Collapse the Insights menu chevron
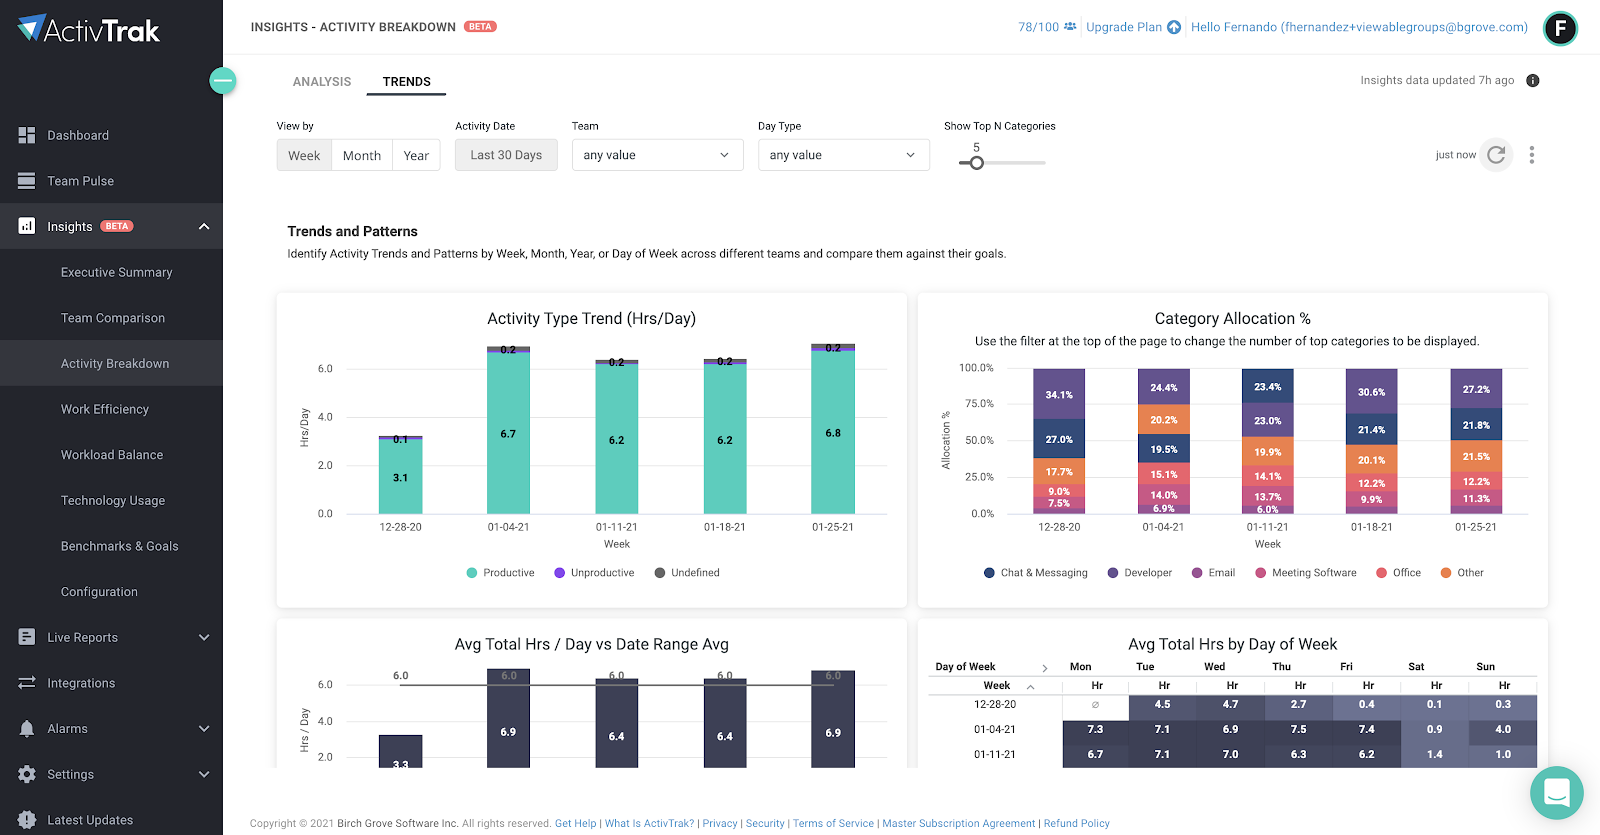 click(204, 227)
